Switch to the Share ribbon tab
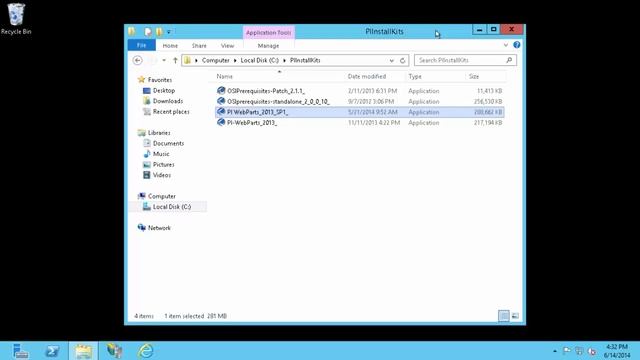640x360 pixels. coord(199,46)
